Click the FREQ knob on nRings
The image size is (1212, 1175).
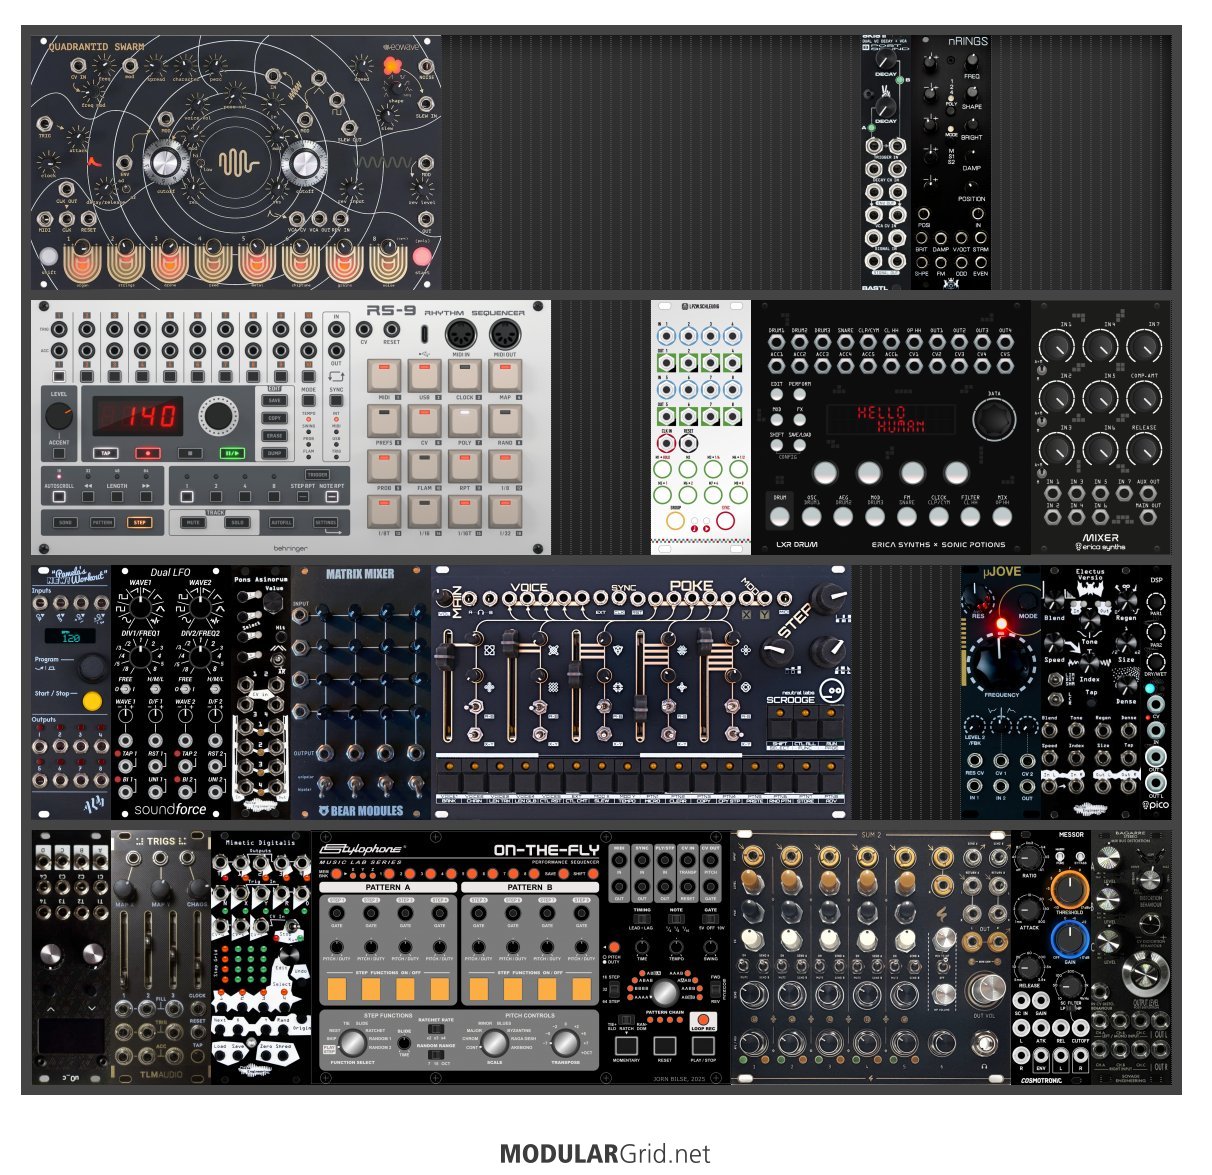pos(971,62)
